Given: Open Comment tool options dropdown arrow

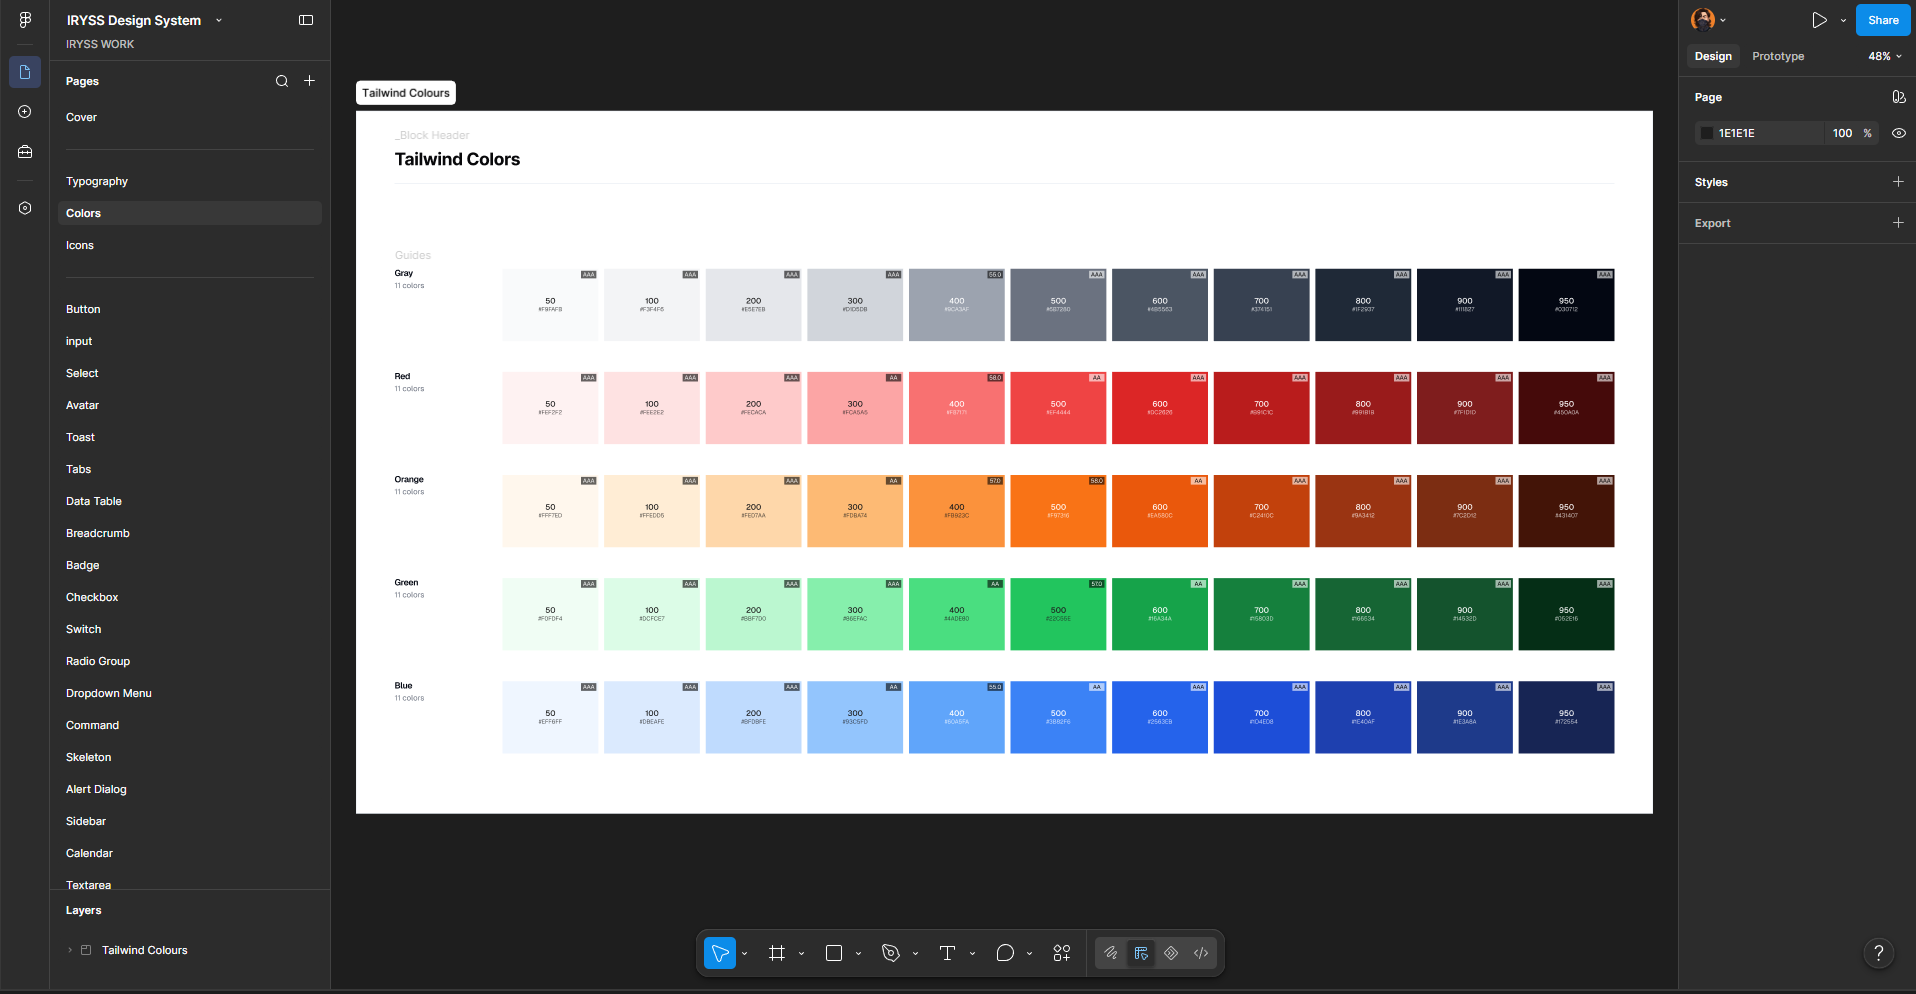Looking at the screenshot, I should pos(1030,954).
